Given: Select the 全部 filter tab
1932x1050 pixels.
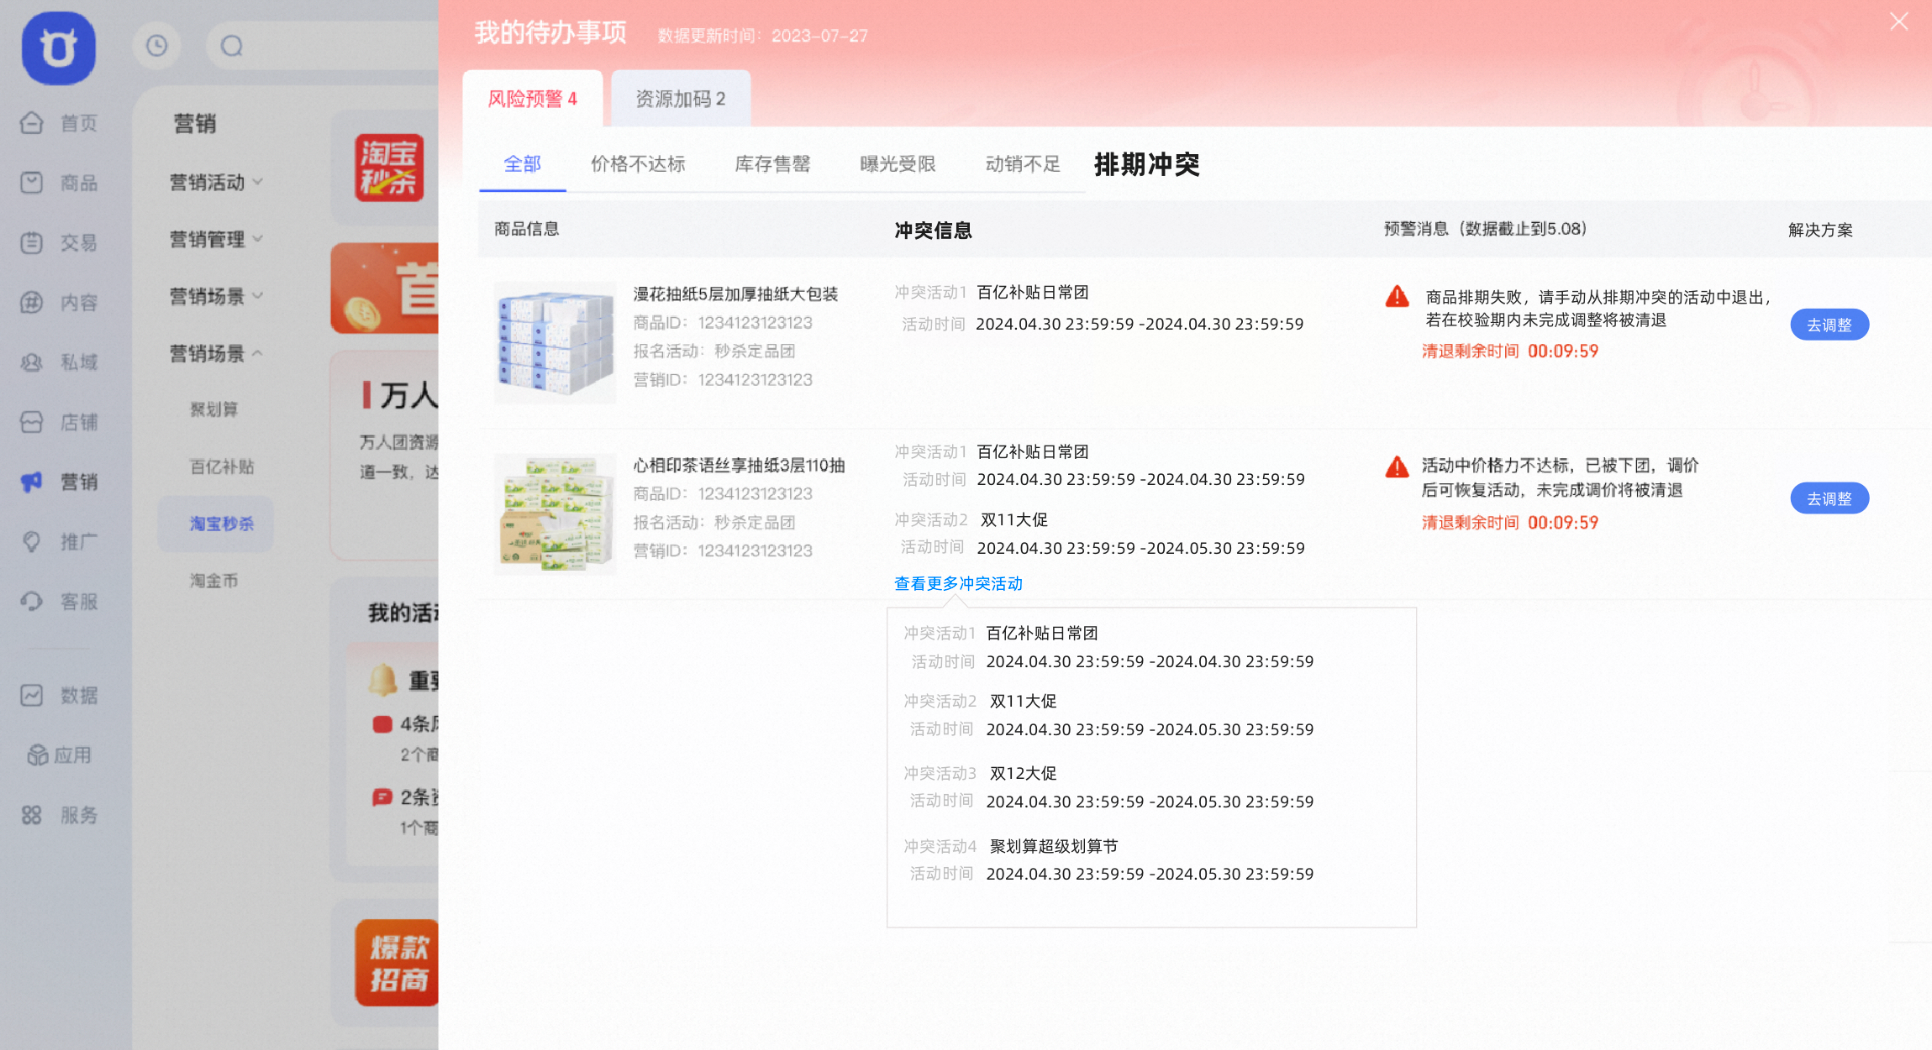Looking at the screenshot, I should (x=522, y=164).
